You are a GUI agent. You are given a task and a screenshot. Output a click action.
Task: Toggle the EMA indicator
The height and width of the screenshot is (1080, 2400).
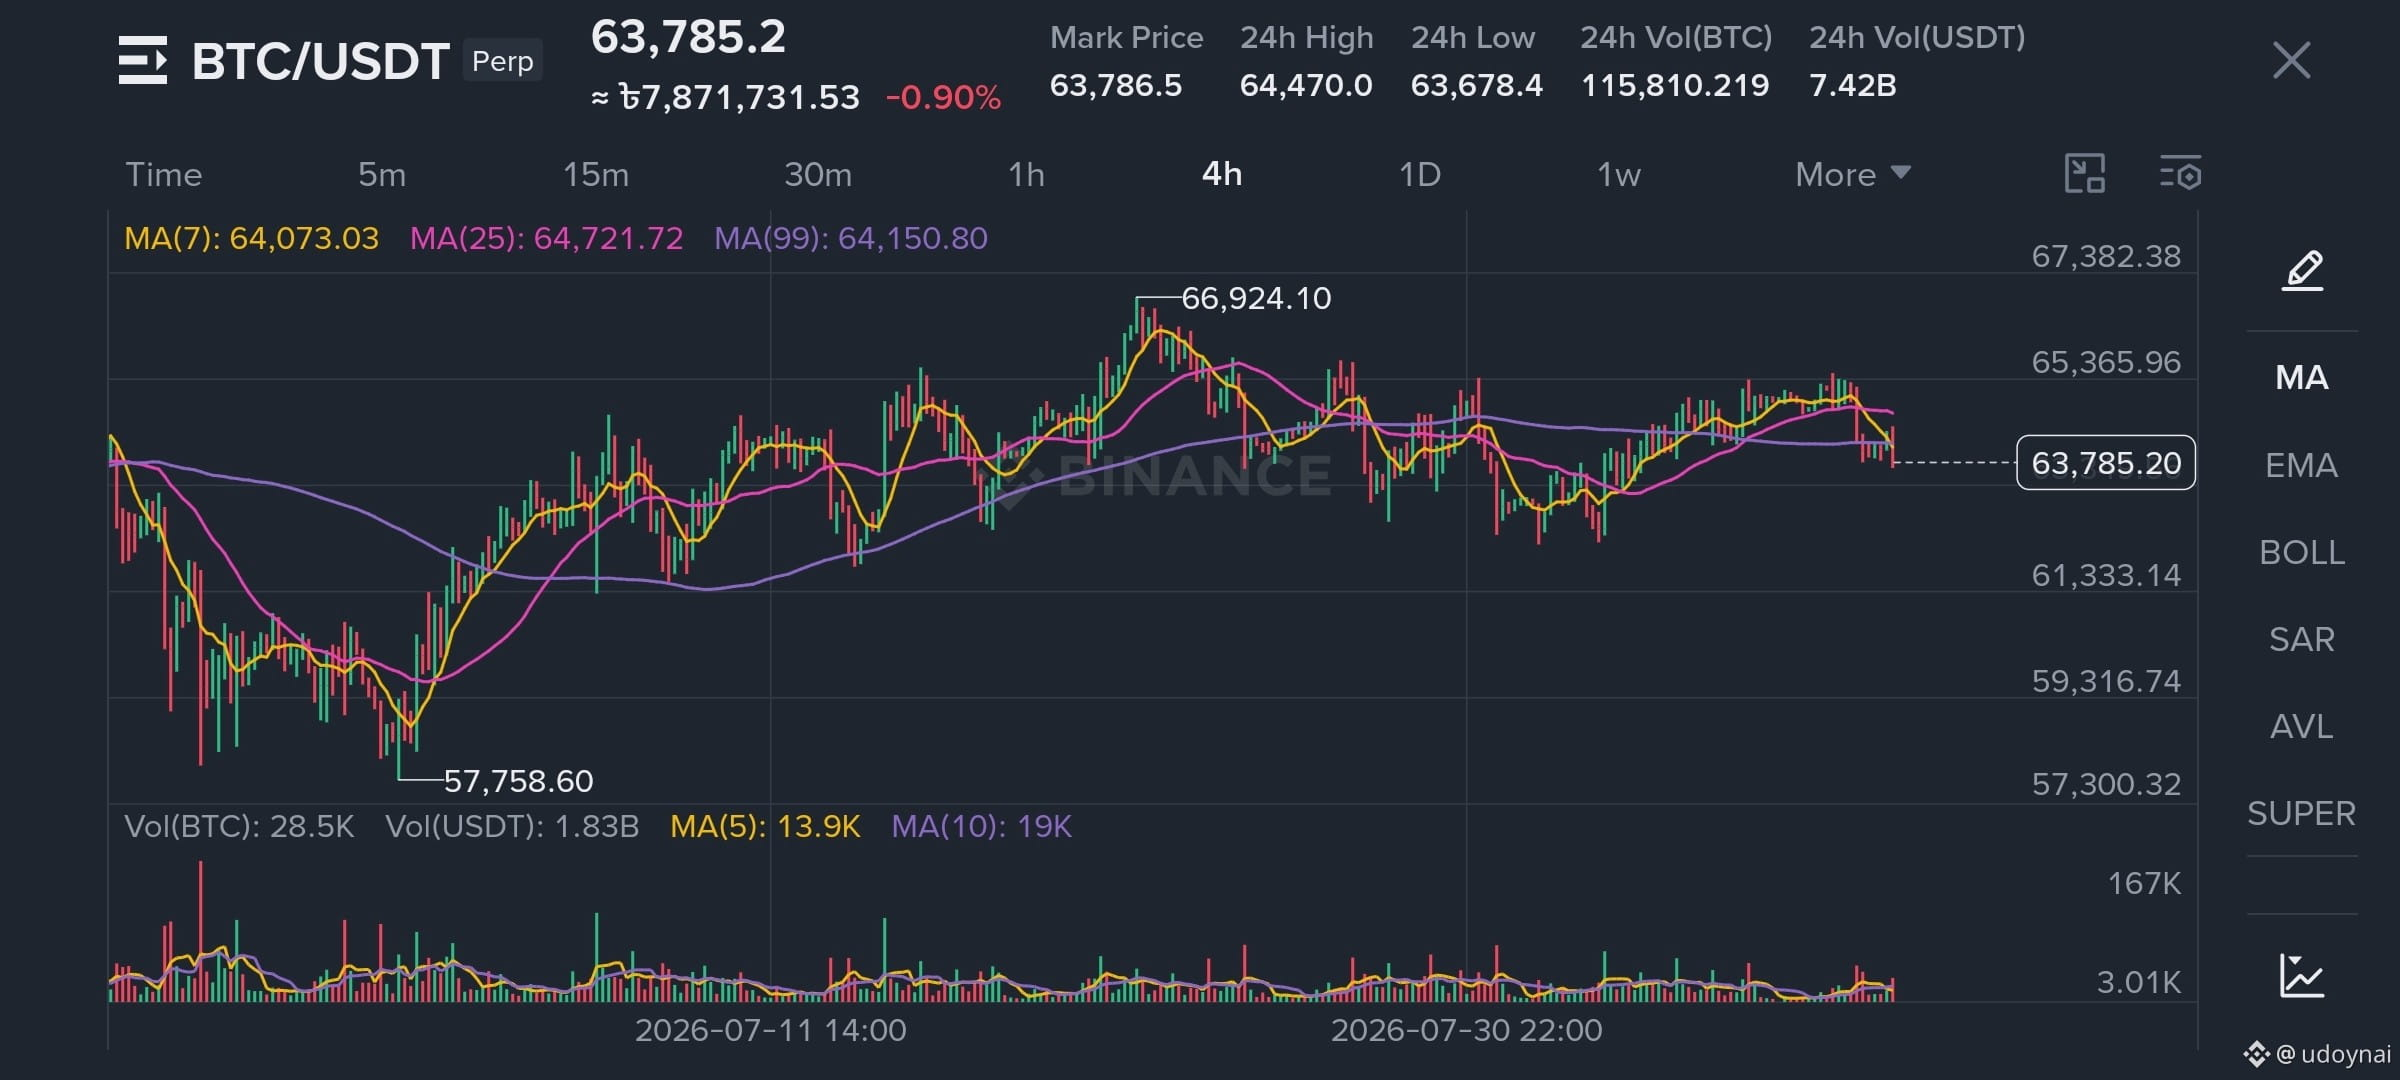(2302, 465)
